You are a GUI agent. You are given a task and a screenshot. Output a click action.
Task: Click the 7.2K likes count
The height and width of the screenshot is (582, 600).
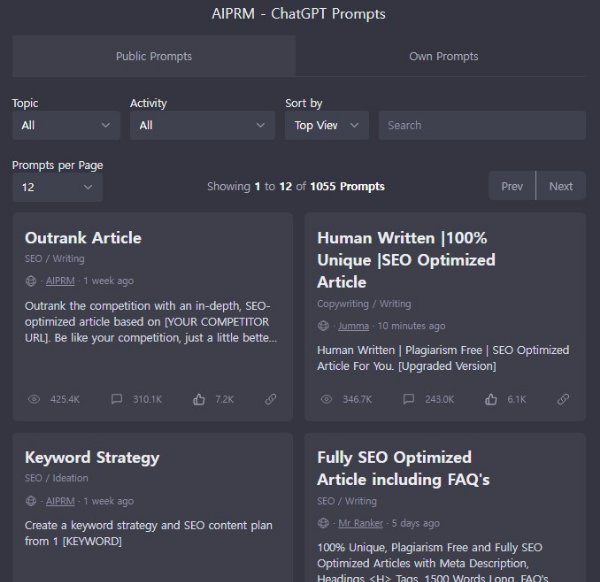tap(225, 399)
